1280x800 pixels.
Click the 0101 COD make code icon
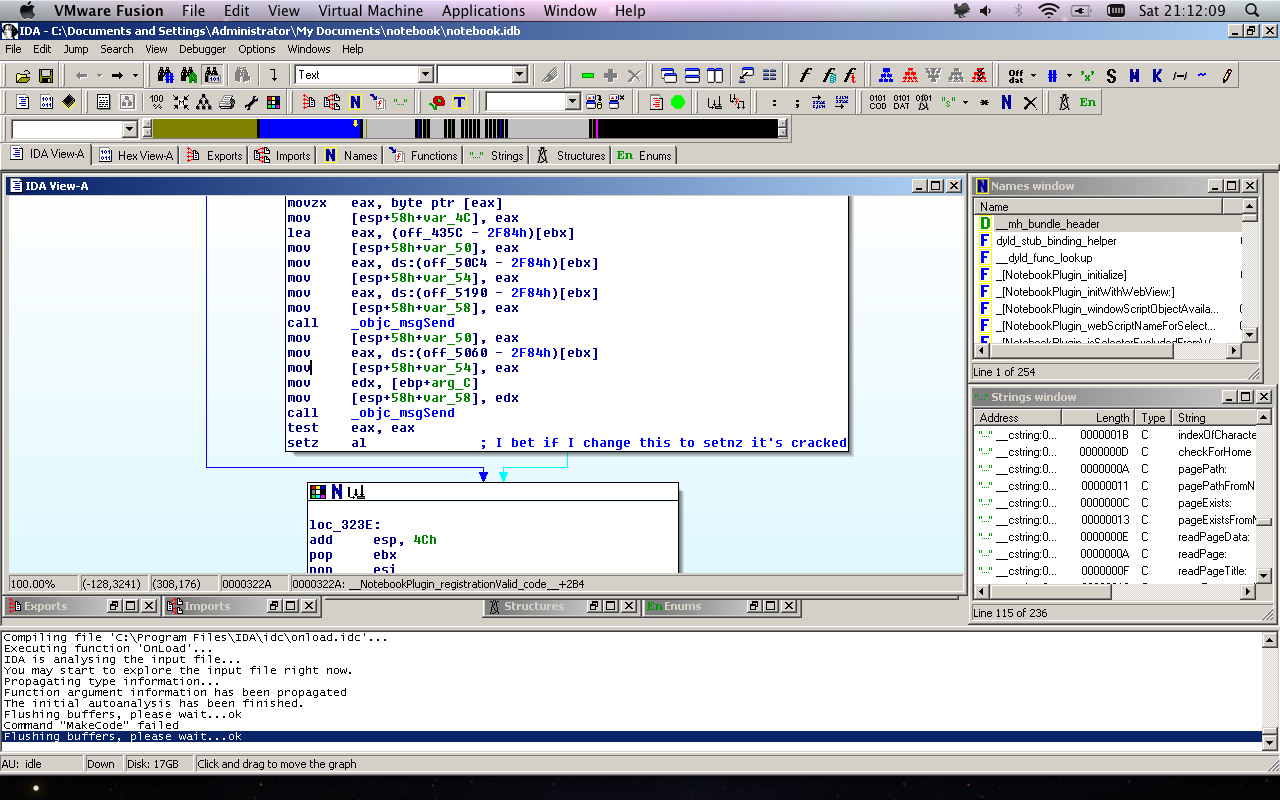click(x=877, y=102)
